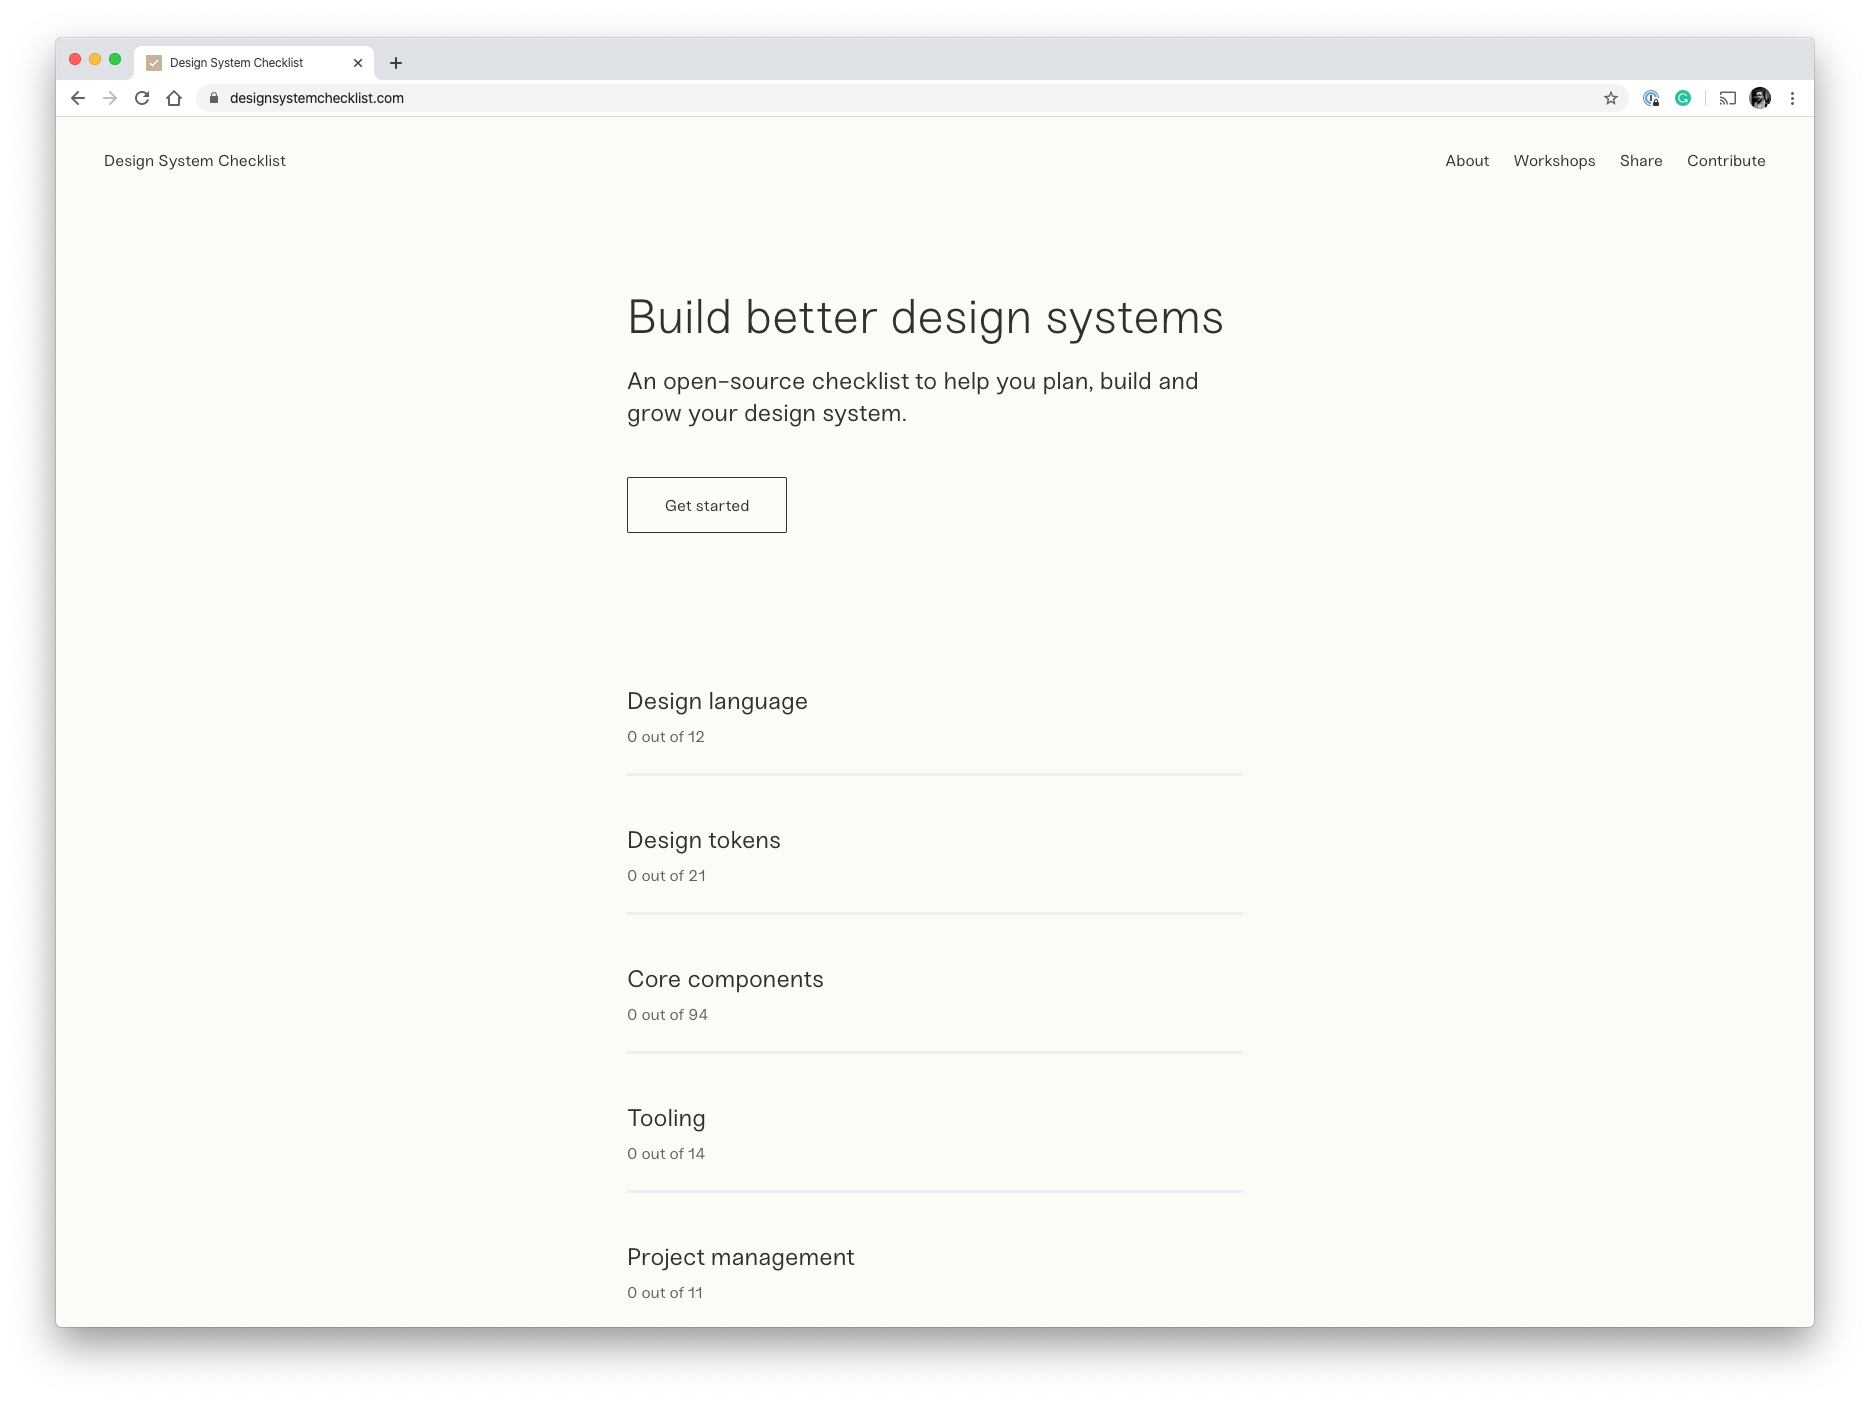The width and height of the screenshot is (1870, 1401).
Task: Expand the Core components checklist section
Action: coord(725,979)
